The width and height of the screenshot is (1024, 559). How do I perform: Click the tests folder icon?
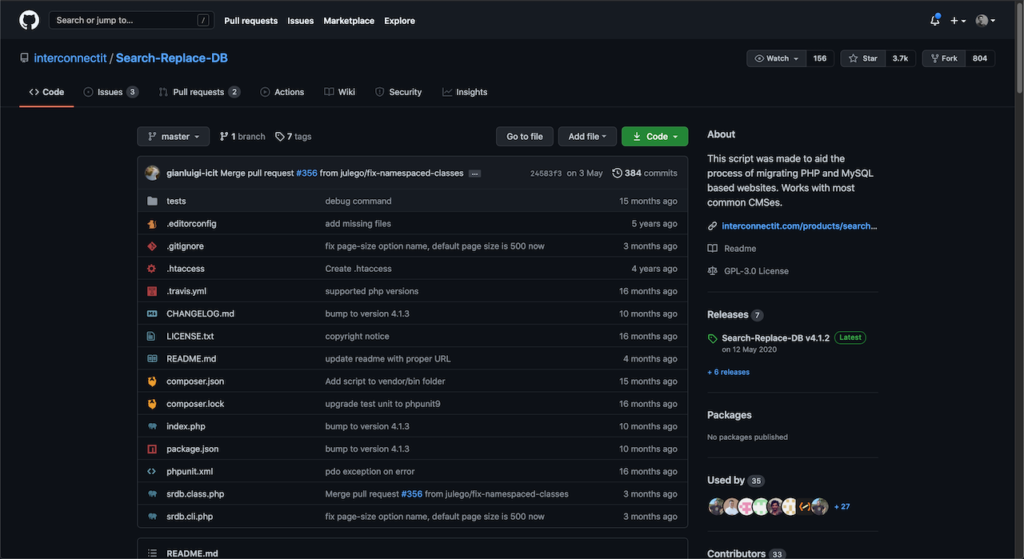tap(152, 201)
